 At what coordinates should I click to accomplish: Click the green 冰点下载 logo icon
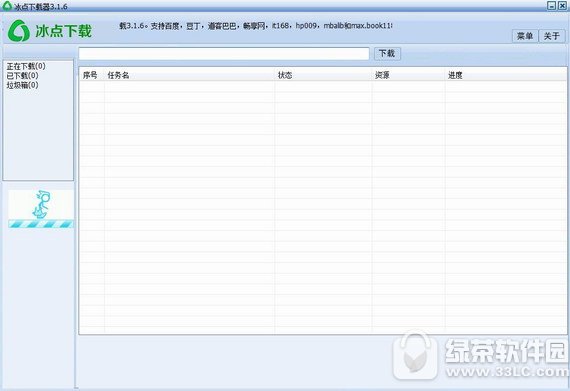point(19,31)
